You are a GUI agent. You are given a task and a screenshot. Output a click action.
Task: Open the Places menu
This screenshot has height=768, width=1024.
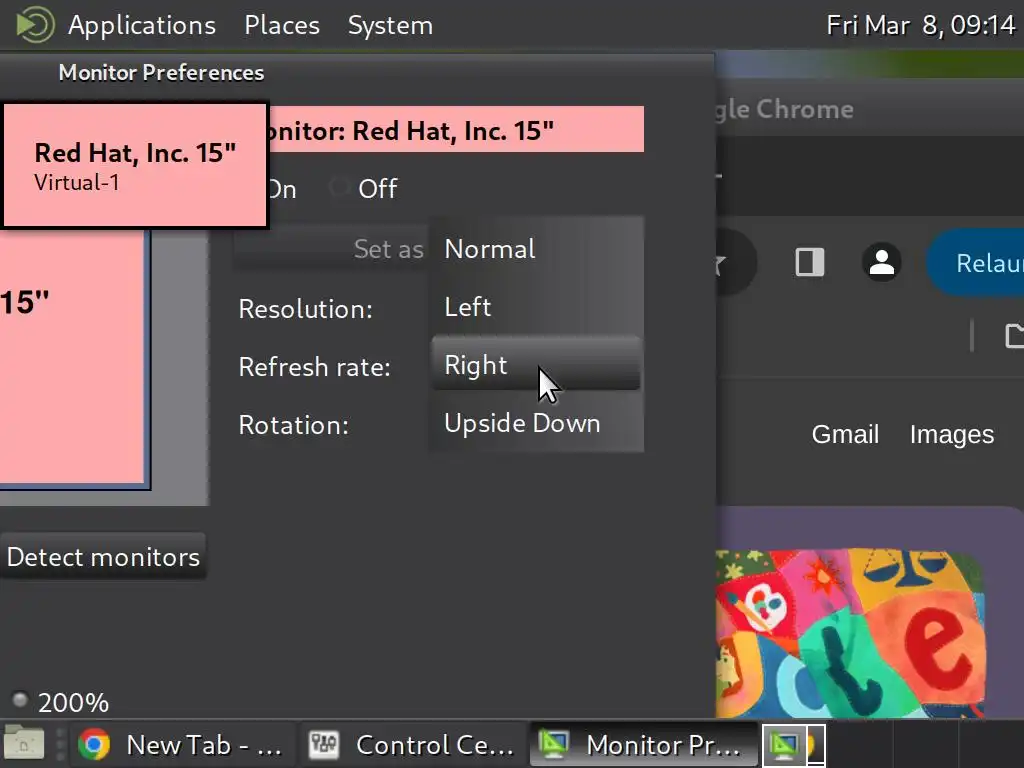[x=281, y=25]
